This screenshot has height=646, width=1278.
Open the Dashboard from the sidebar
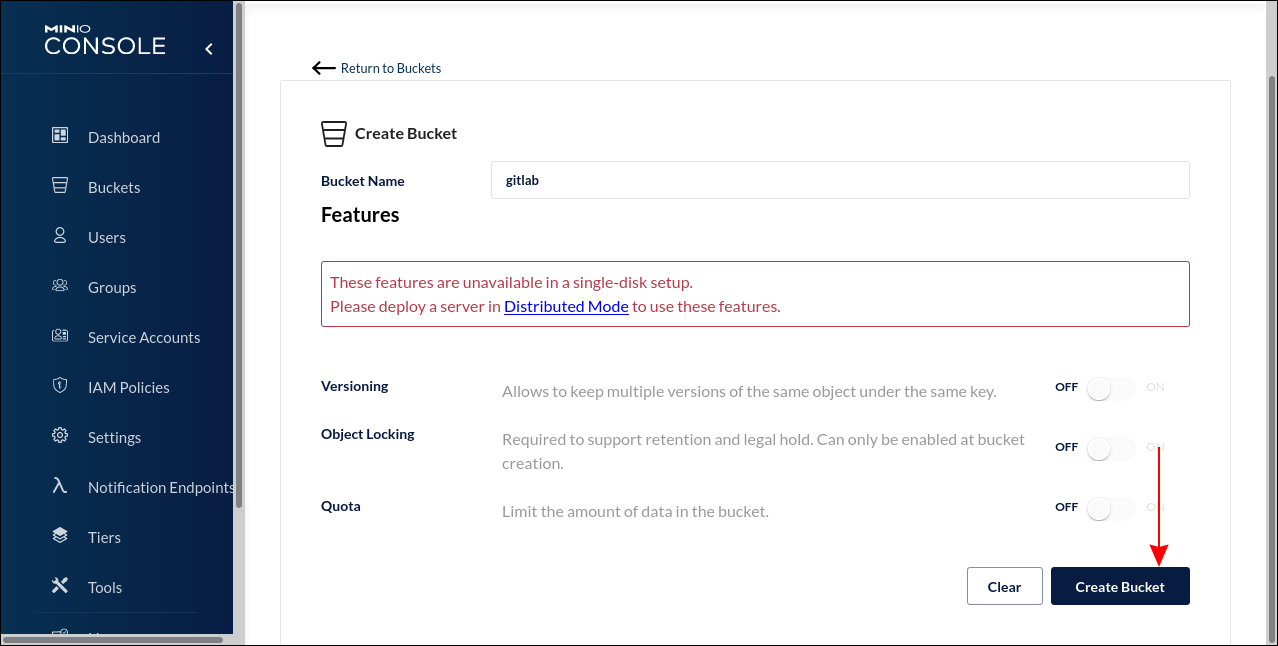click(123, 137)
